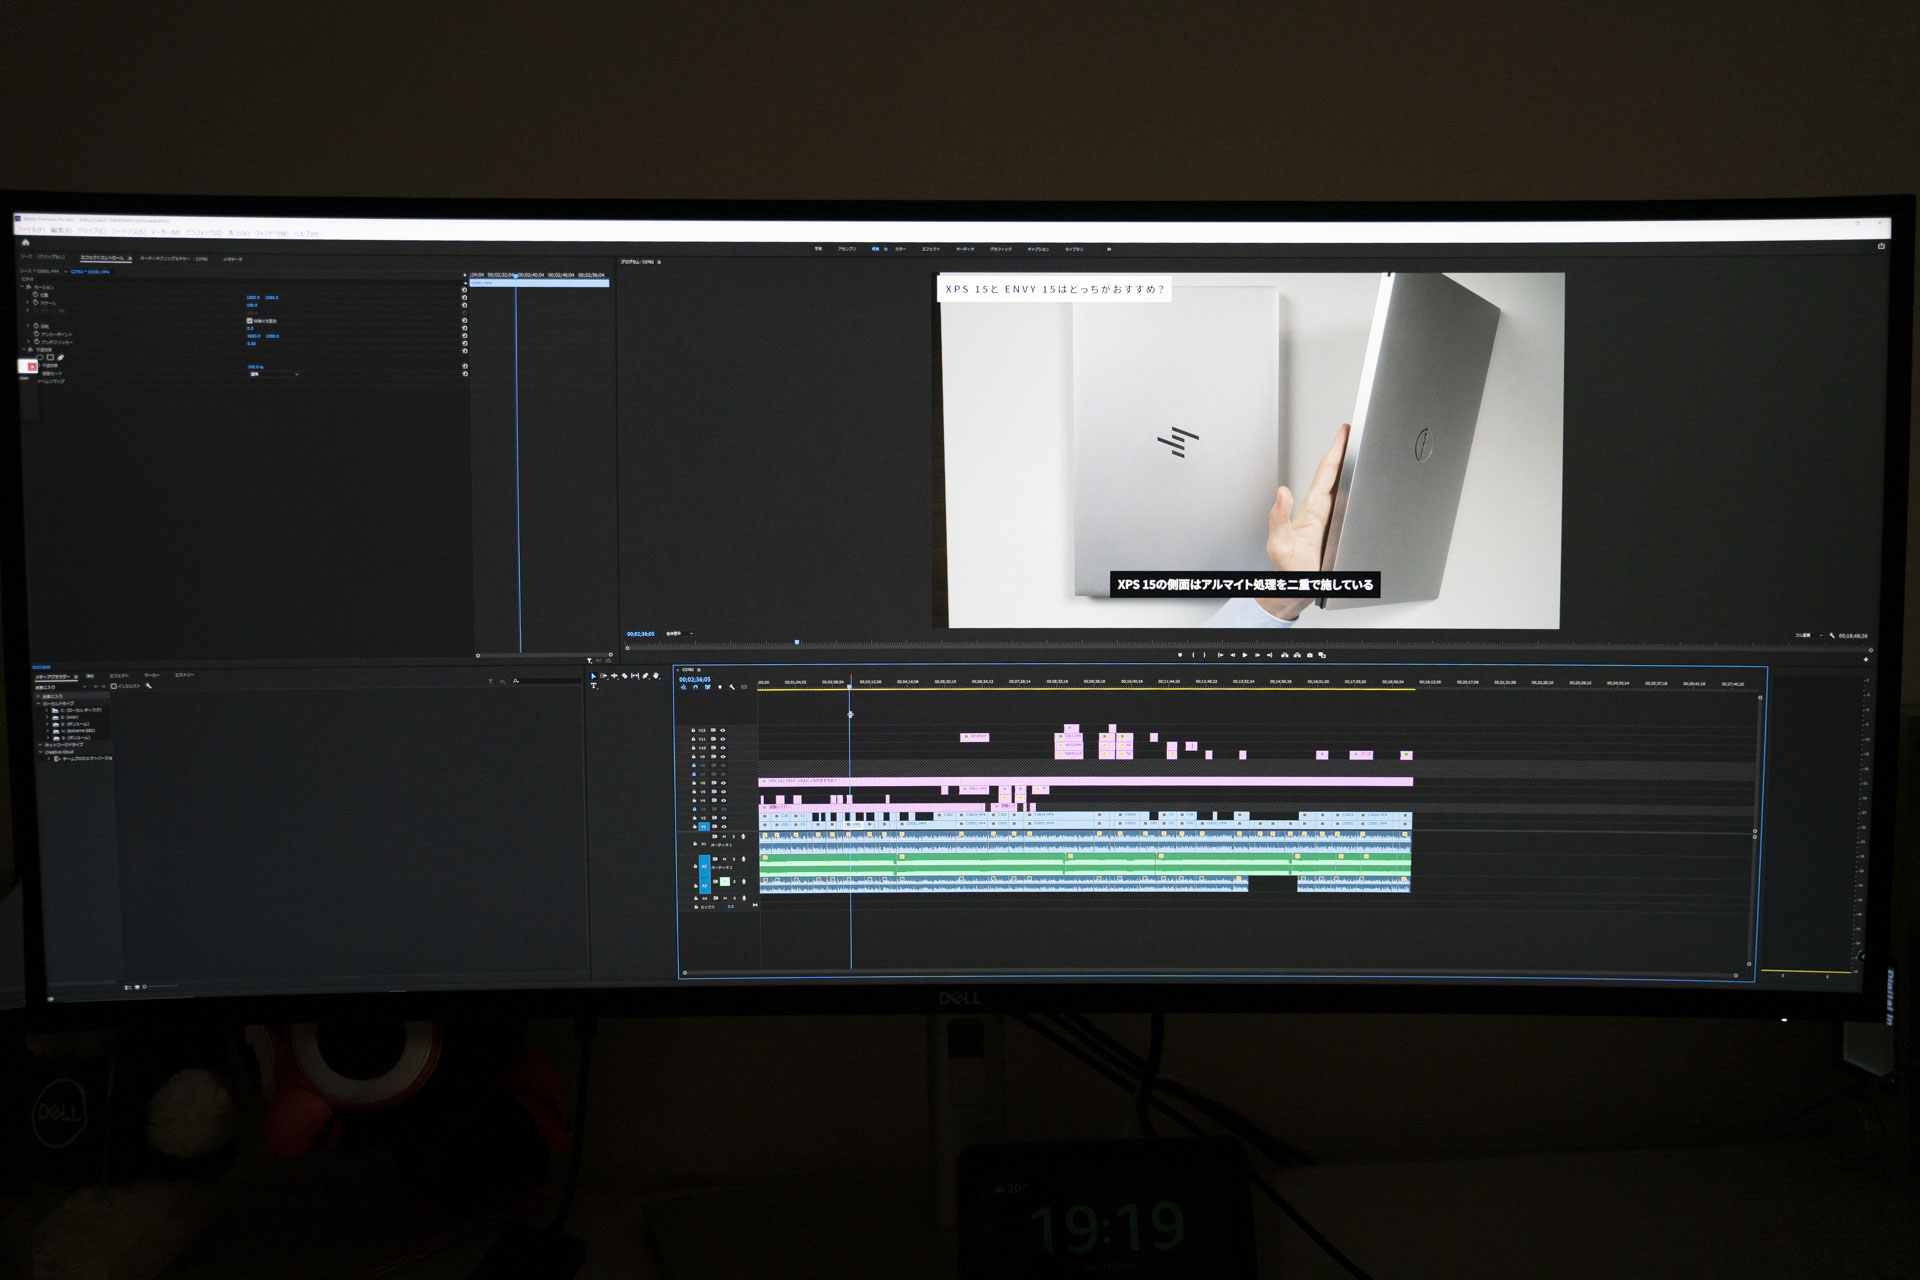Open the timeline display settings wrench
Image resolution: width=1920 pixels, height=1280 pixels.
(x=732, y=687)
